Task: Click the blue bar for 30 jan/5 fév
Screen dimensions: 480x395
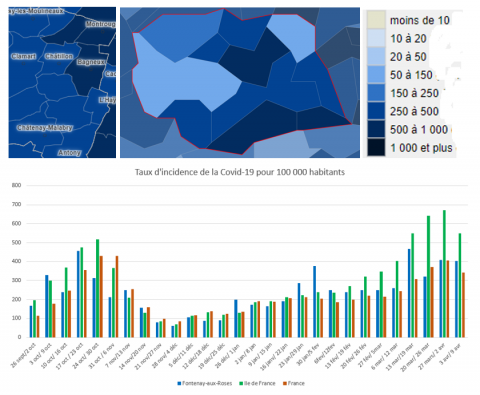Action: point(315,302)
